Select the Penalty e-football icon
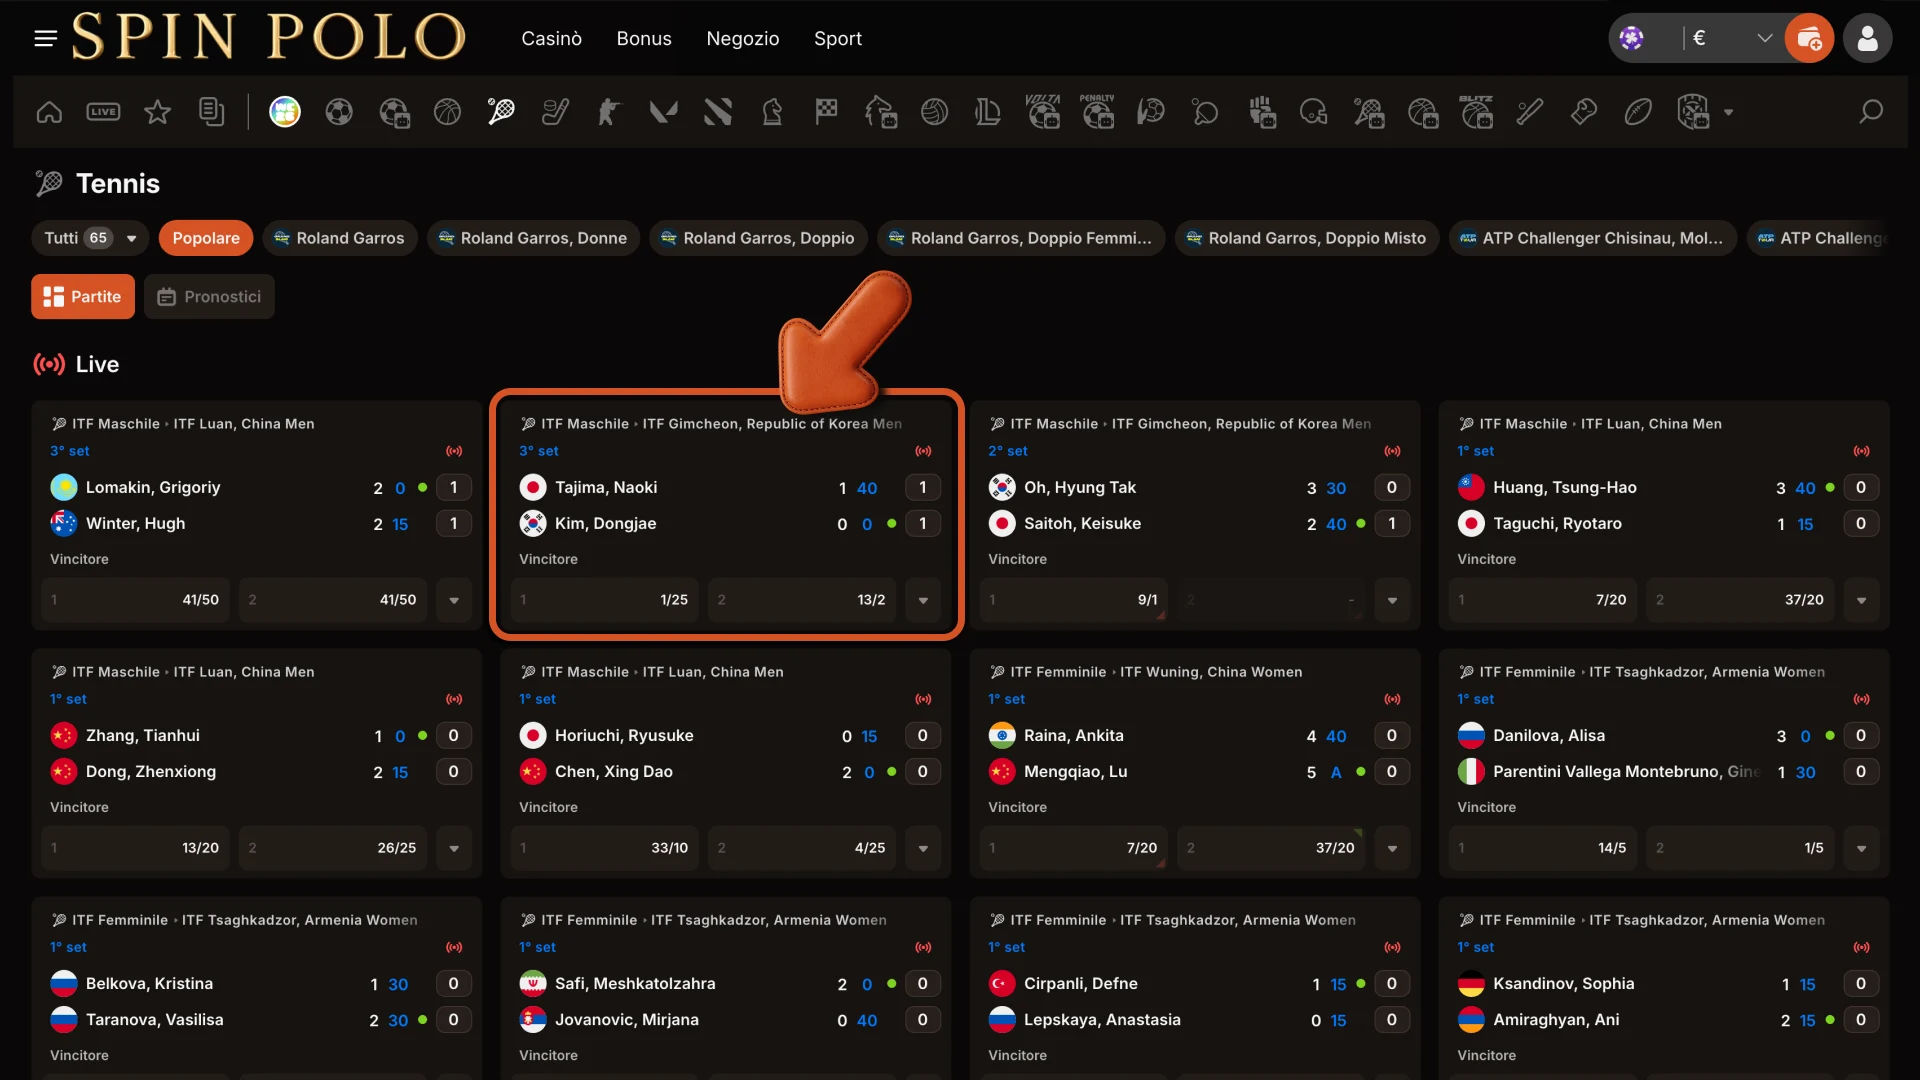The width and height of the screenshot is (1920, 1080). coord(1097,112)
